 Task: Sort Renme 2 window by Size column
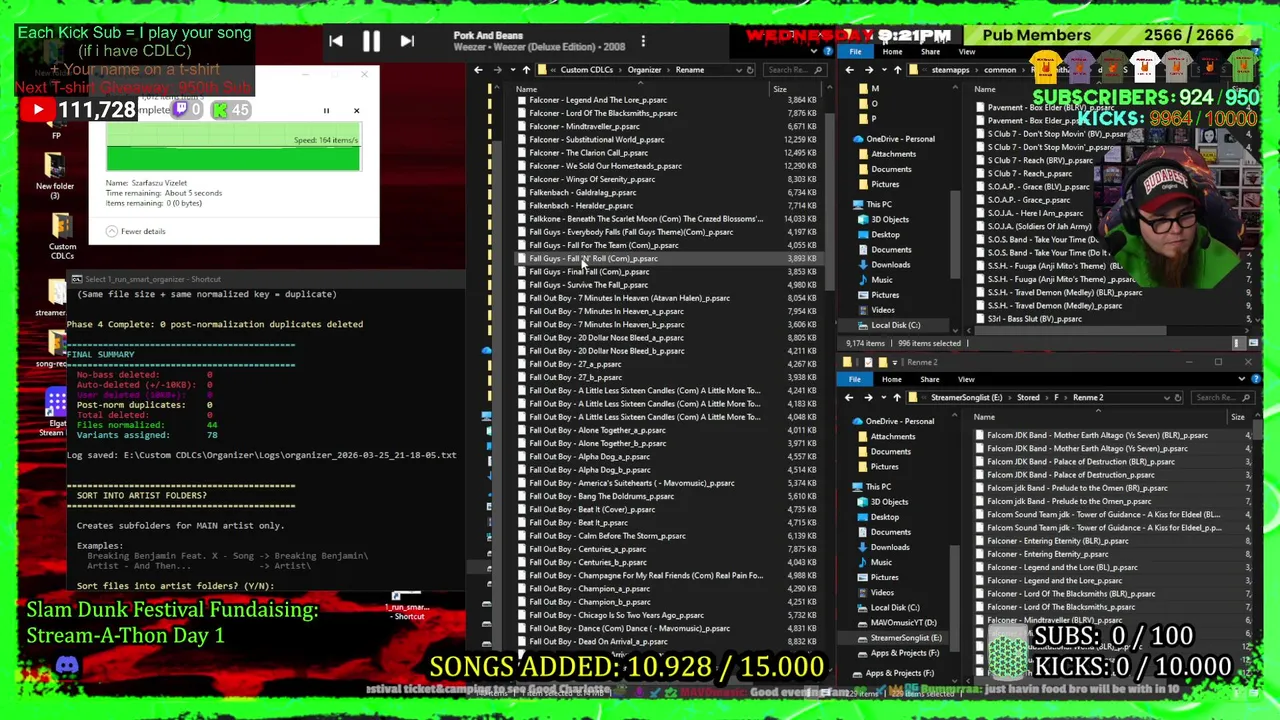coord(1238,417)
